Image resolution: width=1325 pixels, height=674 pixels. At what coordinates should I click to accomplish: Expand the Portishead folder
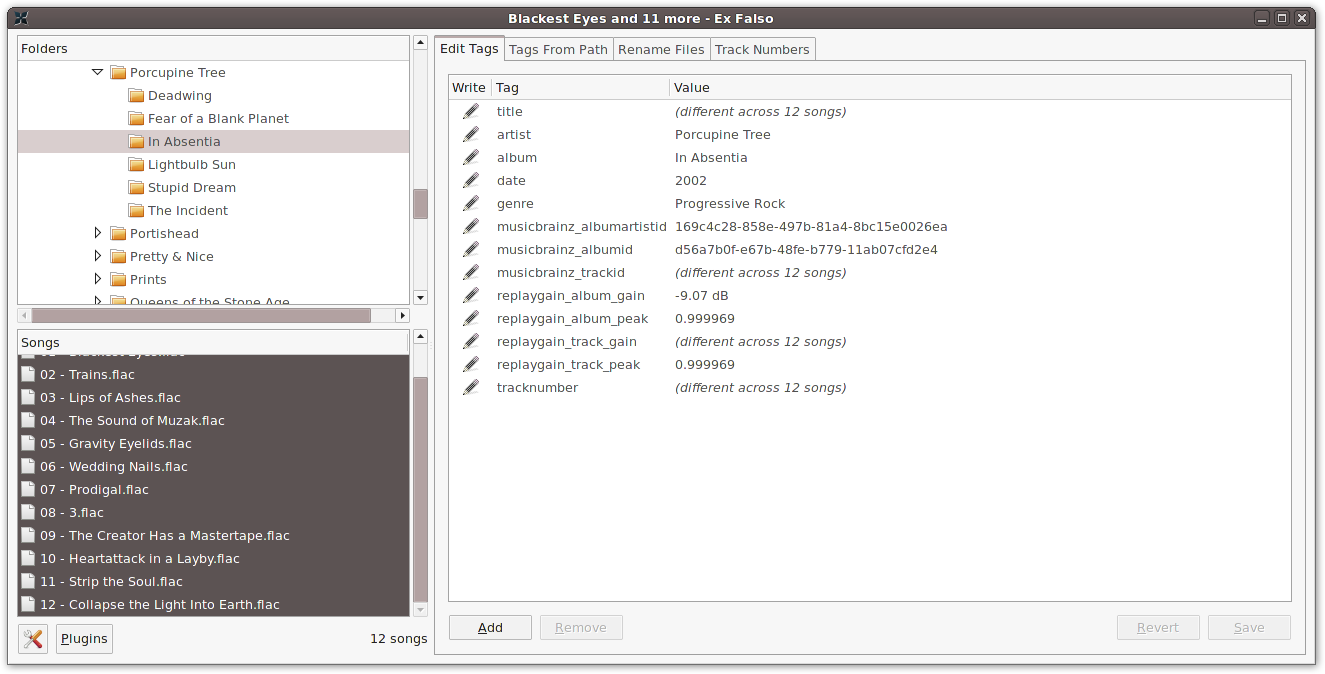coord(98,233)
